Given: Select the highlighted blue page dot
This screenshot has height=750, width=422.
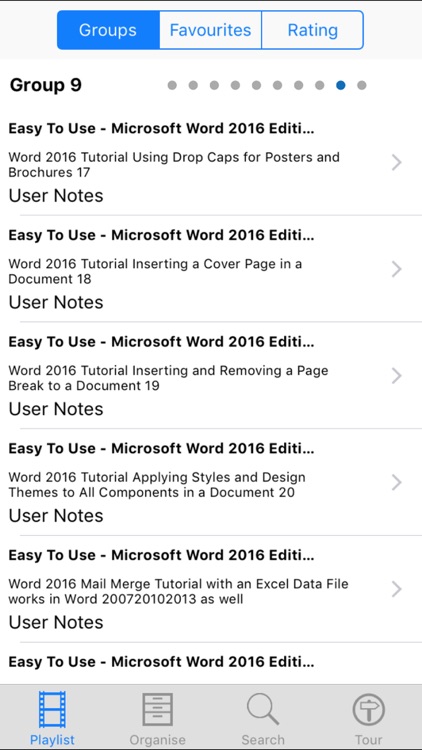Looking at the screenshot, I should [x=341, y=85].
